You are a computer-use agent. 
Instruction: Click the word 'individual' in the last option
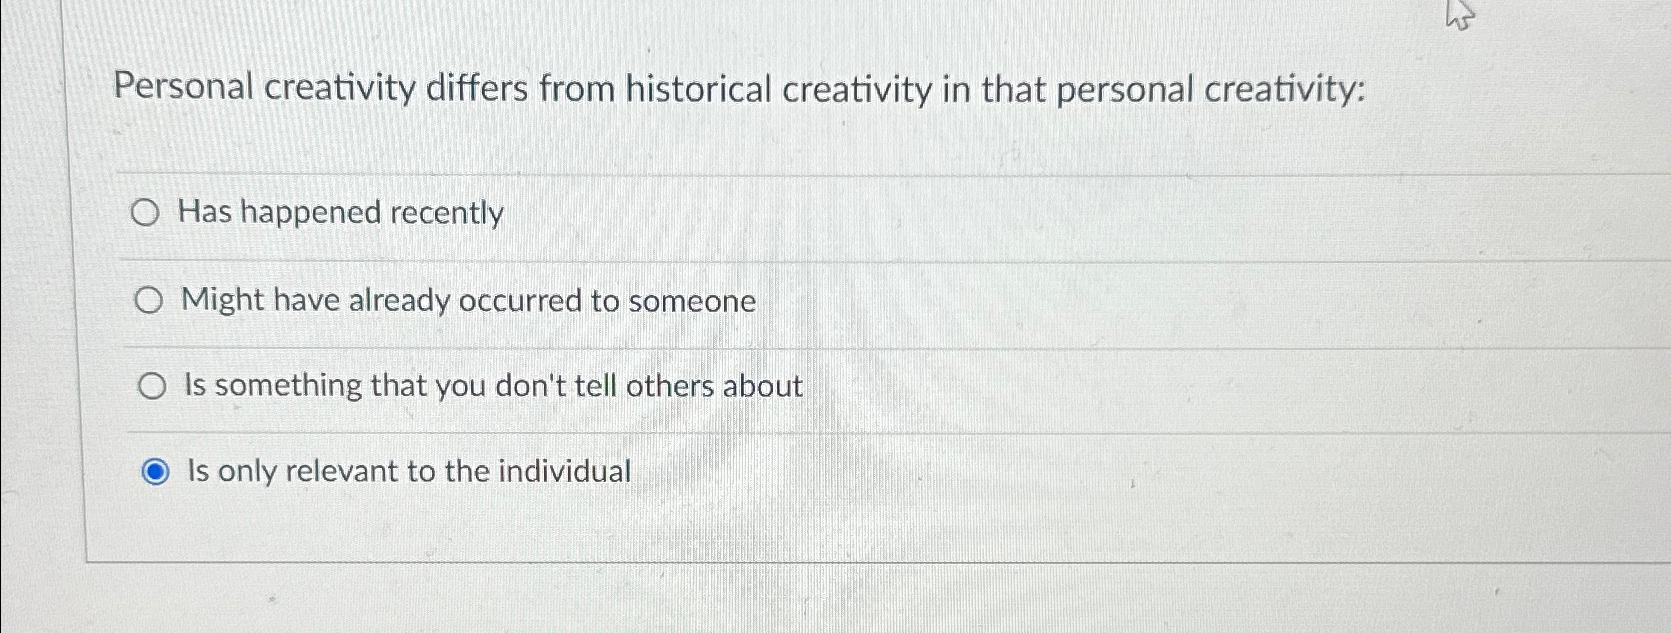pos(566,470)
